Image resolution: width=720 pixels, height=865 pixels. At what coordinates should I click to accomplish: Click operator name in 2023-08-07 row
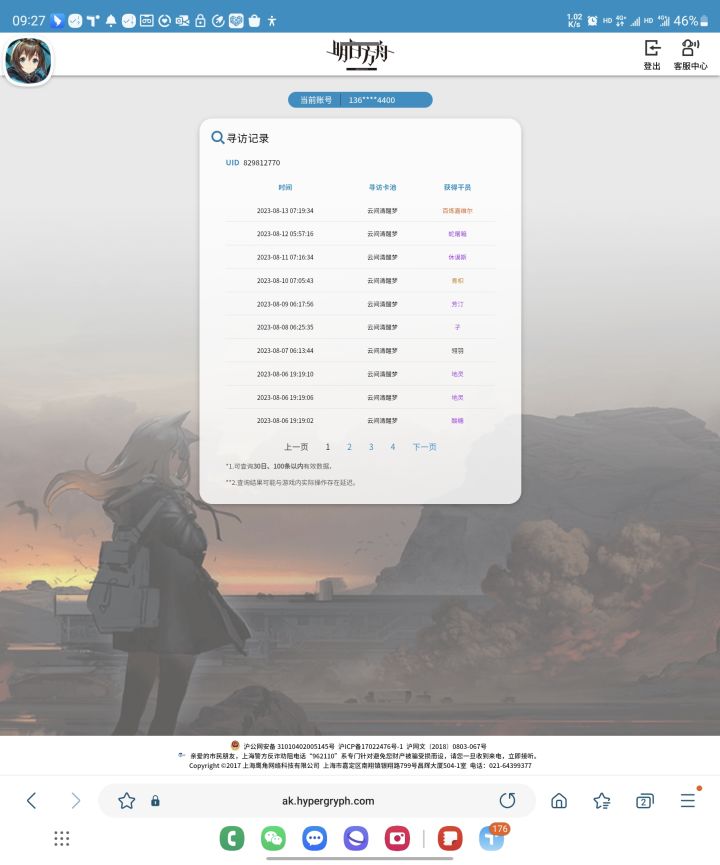click(457, 351)
